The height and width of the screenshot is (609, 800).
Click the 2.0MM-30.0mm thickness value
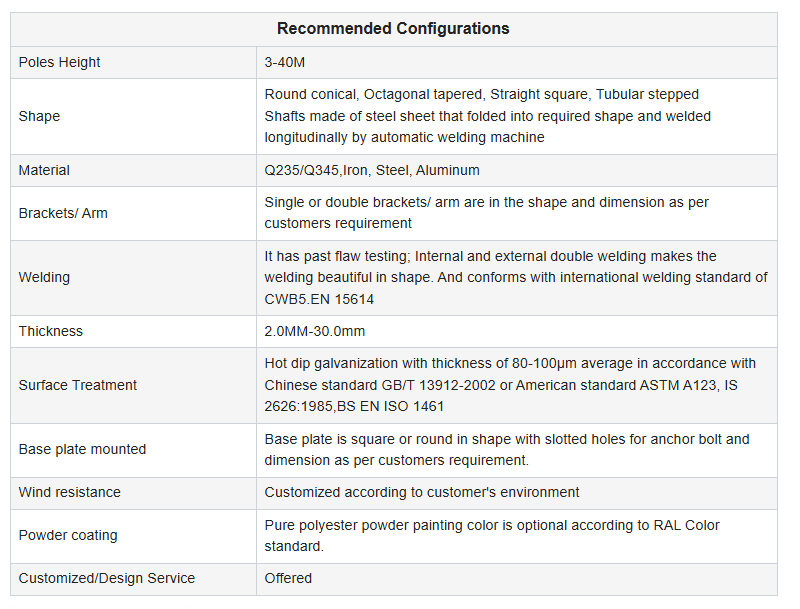315,331
